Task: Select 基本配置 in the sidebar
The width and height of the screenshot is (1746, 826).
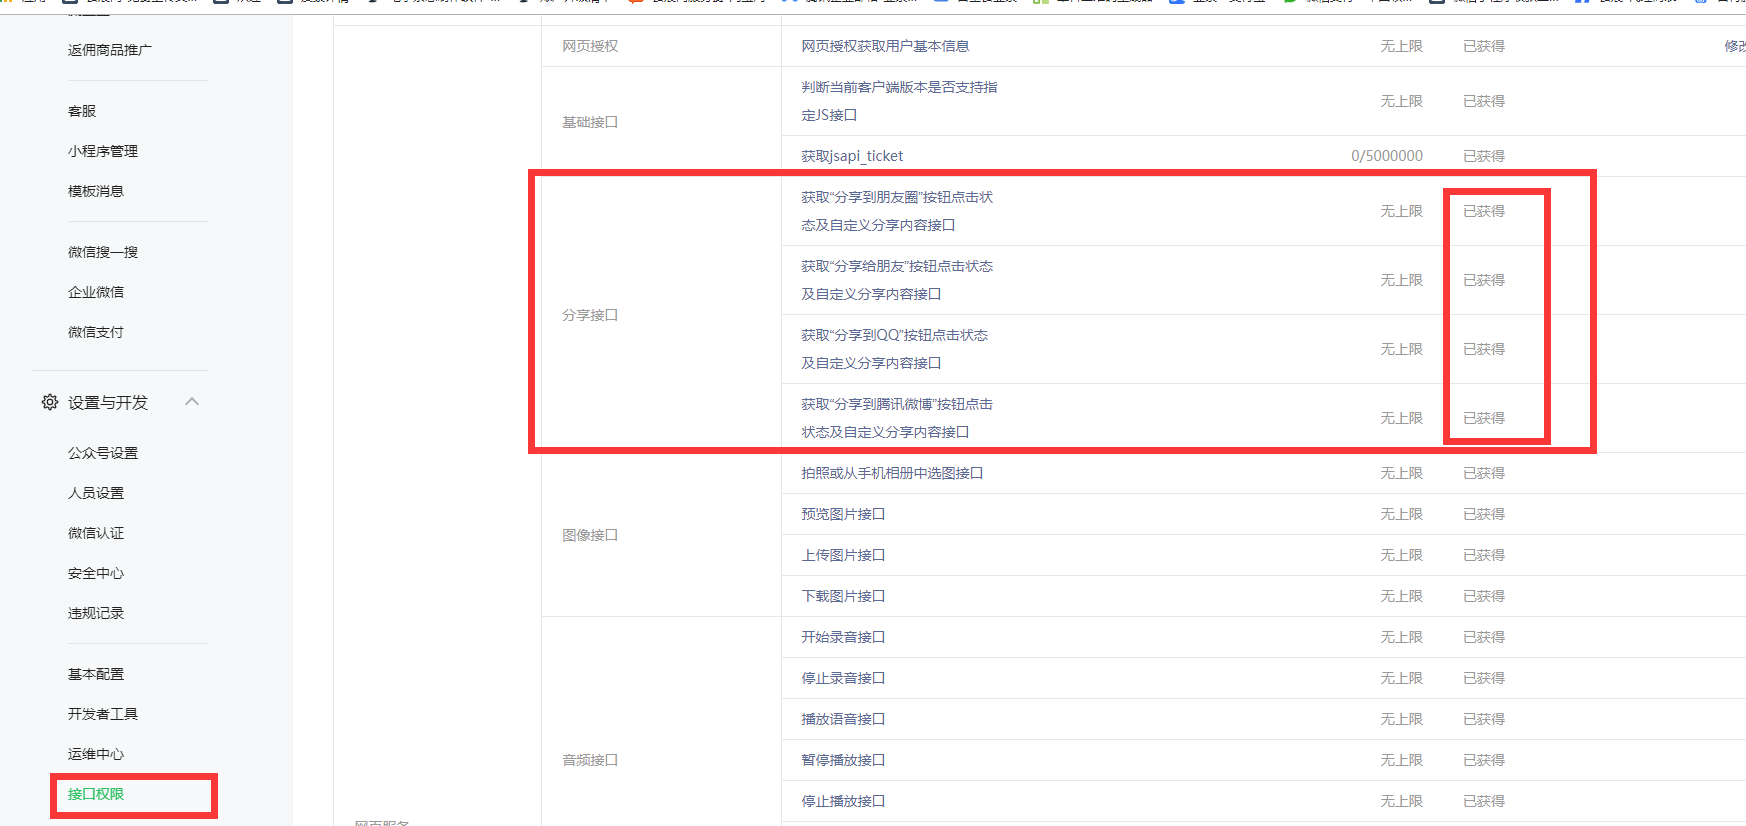Action: (x=96, y=674)
